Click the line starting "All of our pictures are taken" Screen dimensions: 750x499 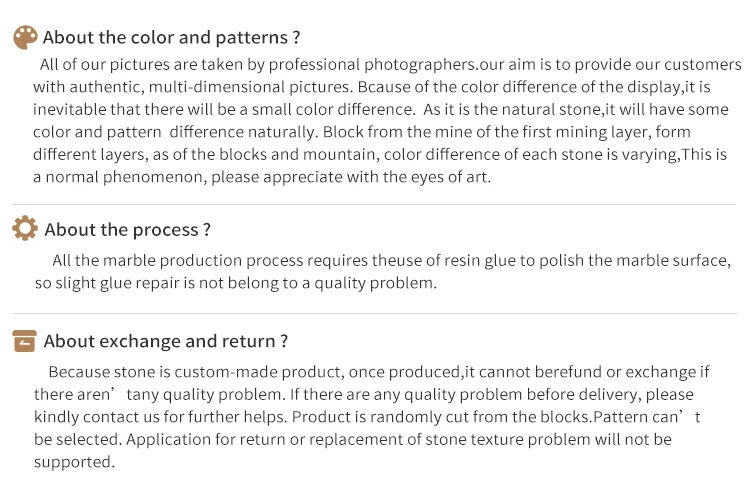[x=390, y=65]
